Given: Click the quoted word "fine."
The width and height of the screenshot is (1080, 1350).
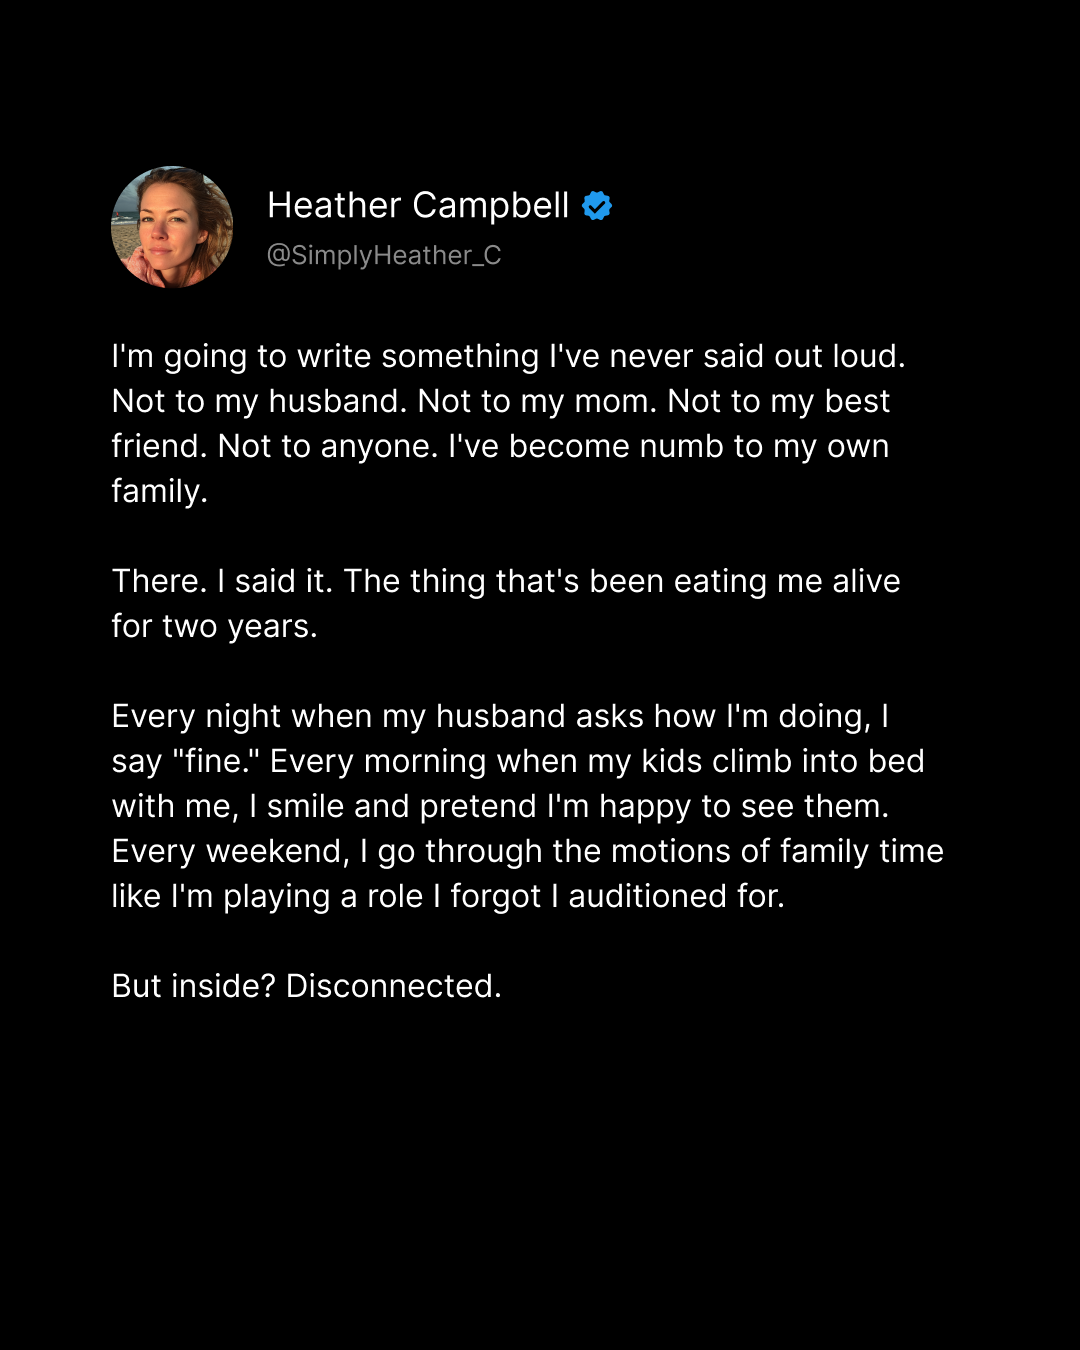Looking at the screenshot, I should [x=216, y=761].
